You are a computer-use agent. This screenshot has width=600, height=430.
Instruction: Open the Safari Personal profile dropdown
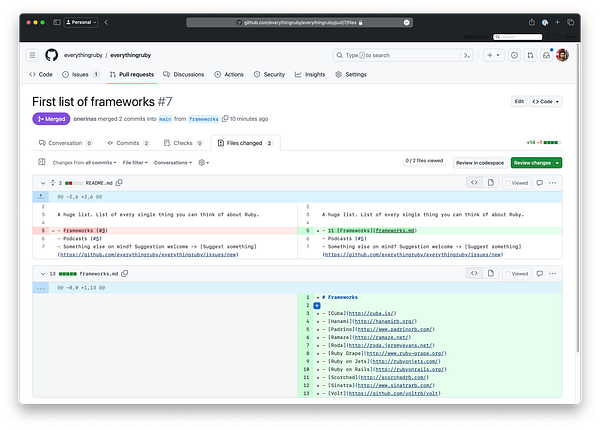click(x=81, y=22)
